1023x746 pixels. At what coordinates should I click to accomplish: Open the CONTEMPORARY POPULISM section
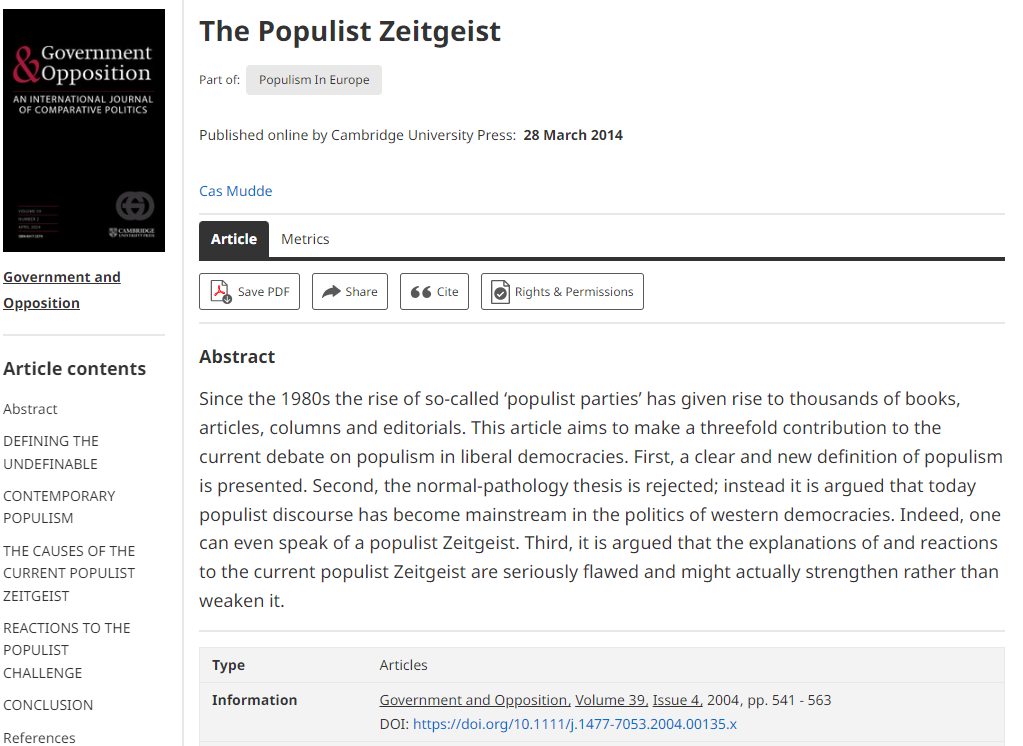click(60, 506)
